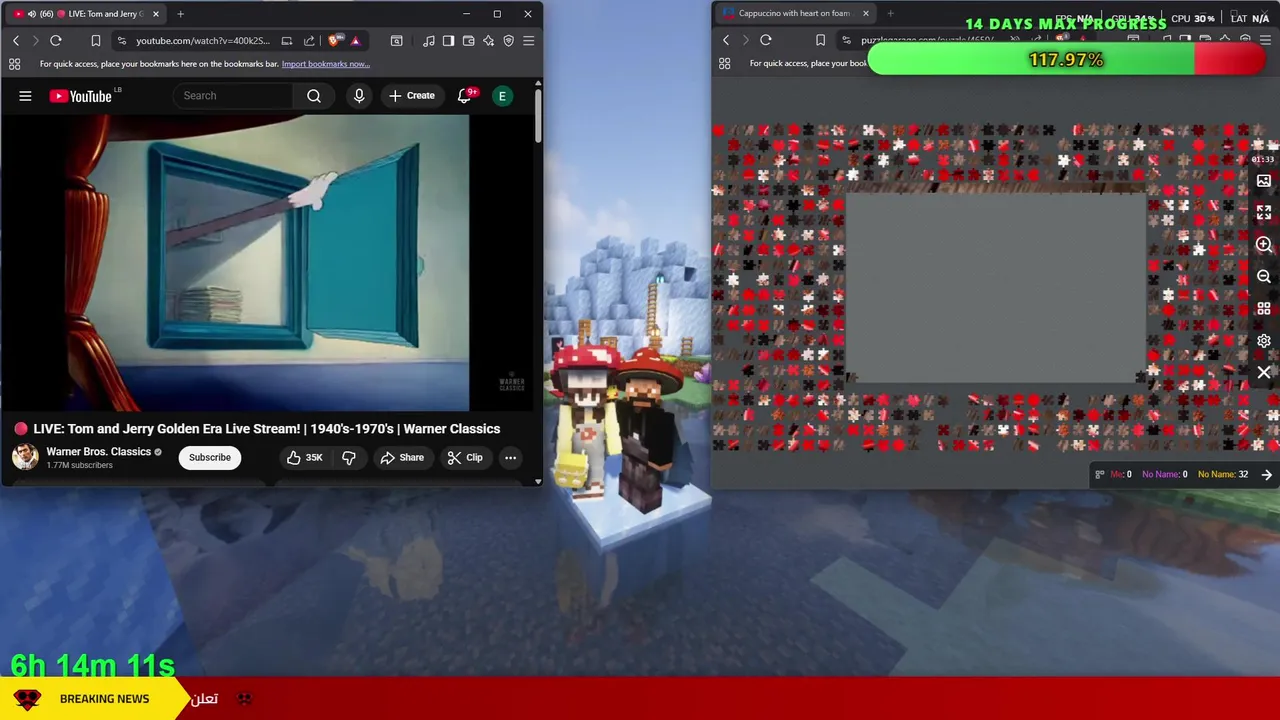
Task: Click the Warner Bros. Classics channel avatar
Action: click(25, 457)
